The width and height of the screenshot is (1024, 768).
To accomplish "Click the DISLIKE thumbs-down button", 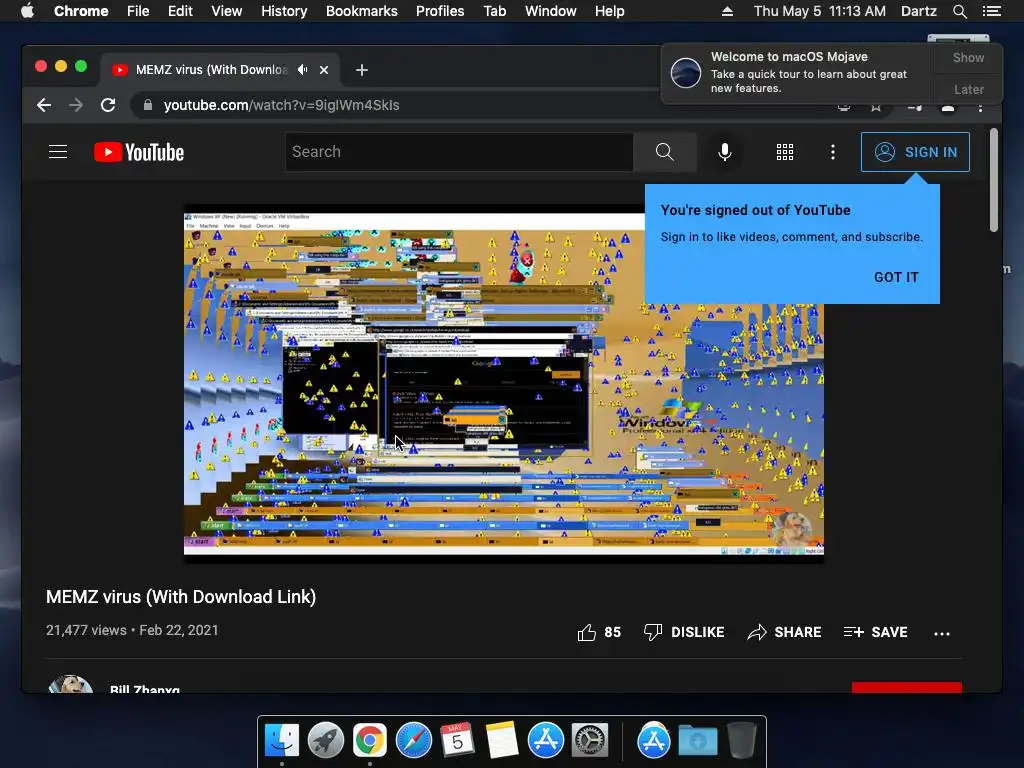I will pyautogui.click(x=684, y=632).
